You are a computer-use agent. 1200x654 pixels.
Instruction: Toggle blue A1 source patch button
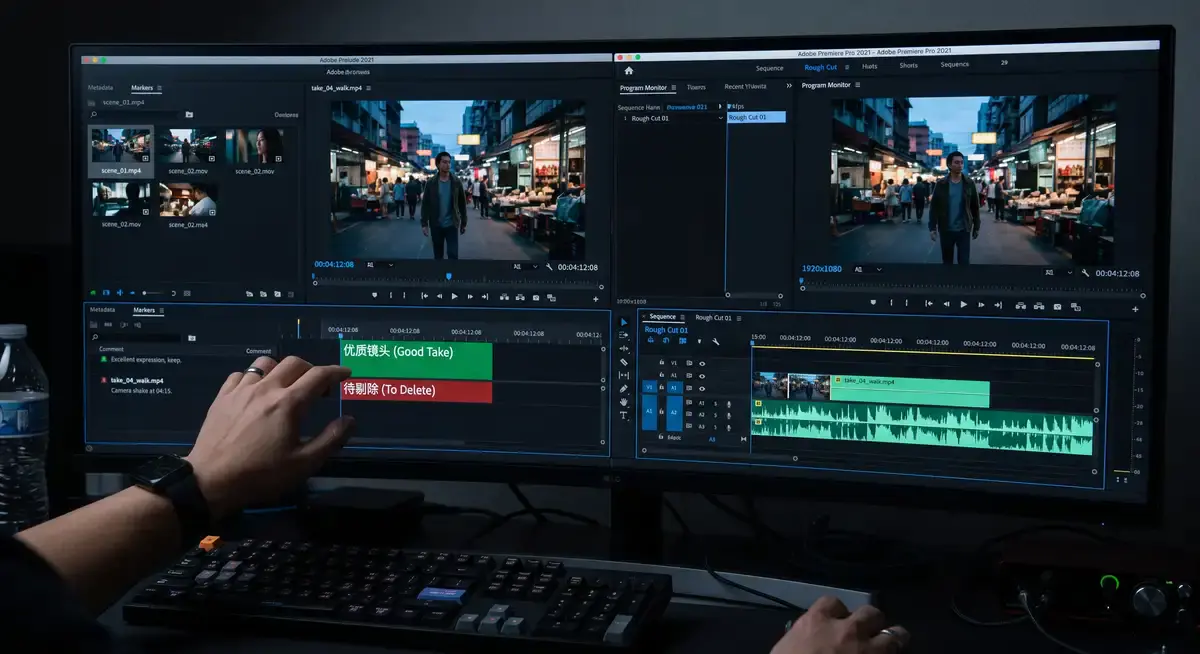649,411
